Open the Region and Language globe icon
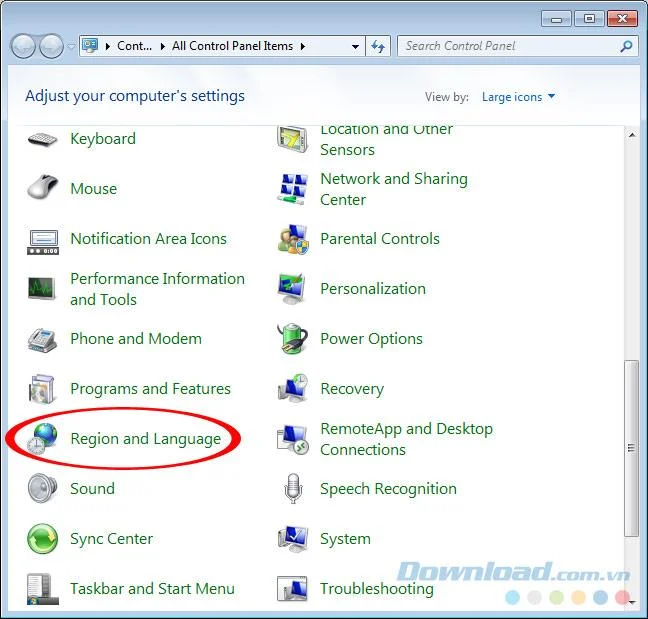648x619 pixels. (42, 438)
